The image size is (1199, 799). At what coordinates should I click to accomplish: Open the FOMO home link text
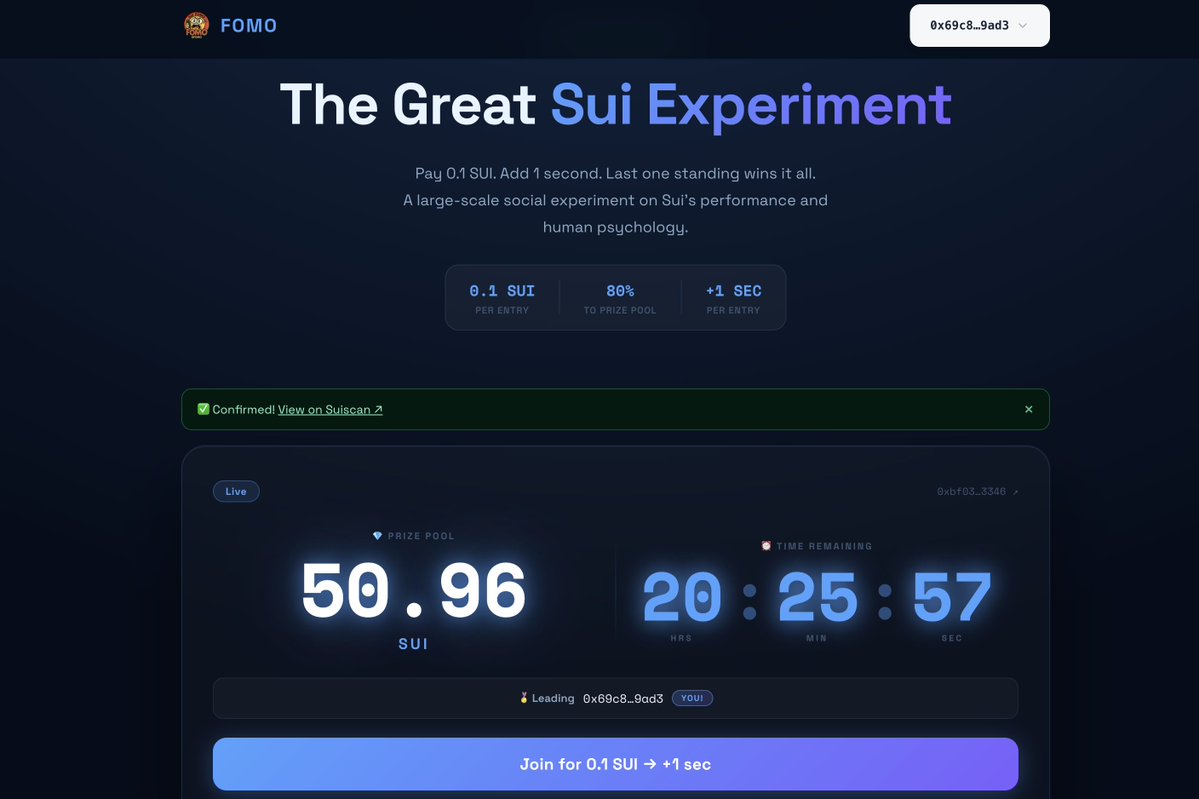pyautogui.click(x=249, y=25)
